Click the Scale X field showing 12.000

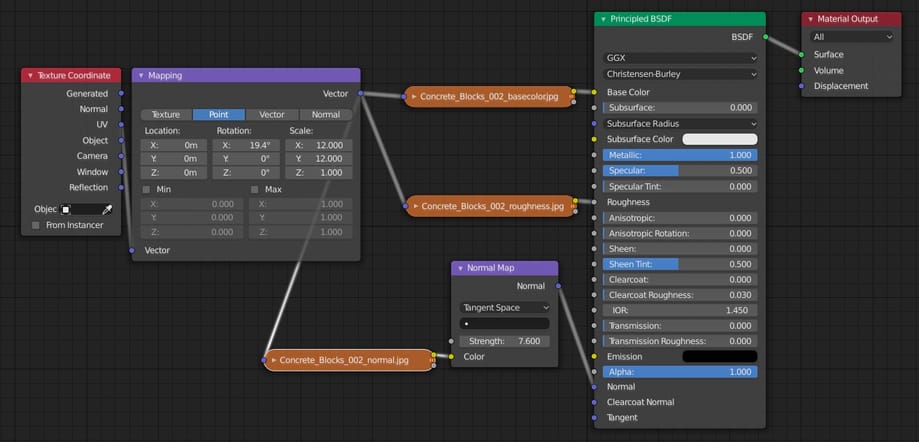318,145
